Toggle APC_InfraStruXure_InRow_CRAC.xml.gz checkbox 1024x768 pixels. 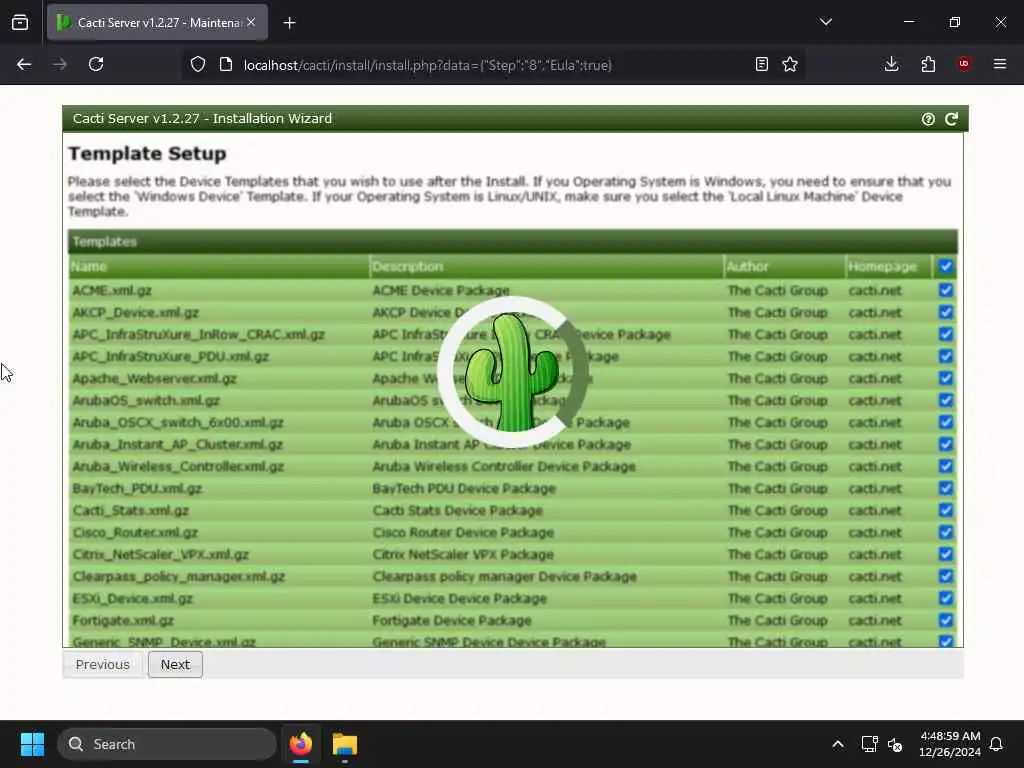coord(946,334)
